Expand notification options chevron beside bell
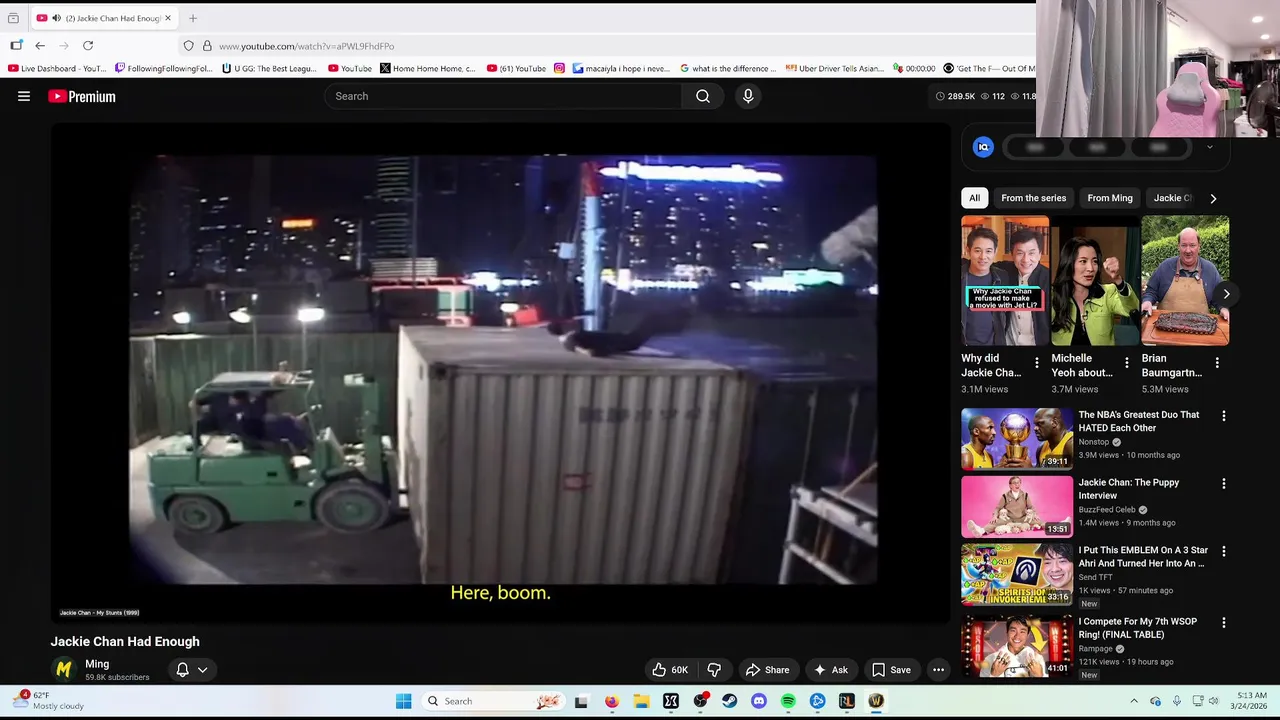 coord(202,670)
